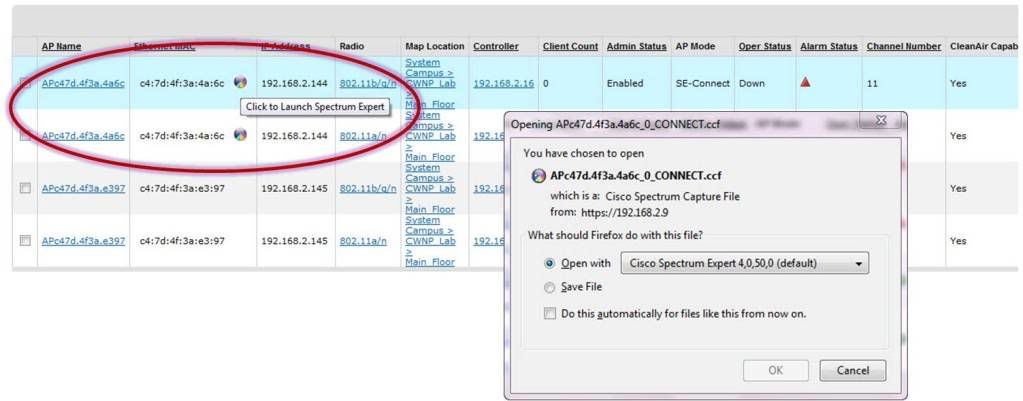This screenshot has height=401, width=1023.
Task: Sort by Channel Number column header
Action: click(904, 46)
